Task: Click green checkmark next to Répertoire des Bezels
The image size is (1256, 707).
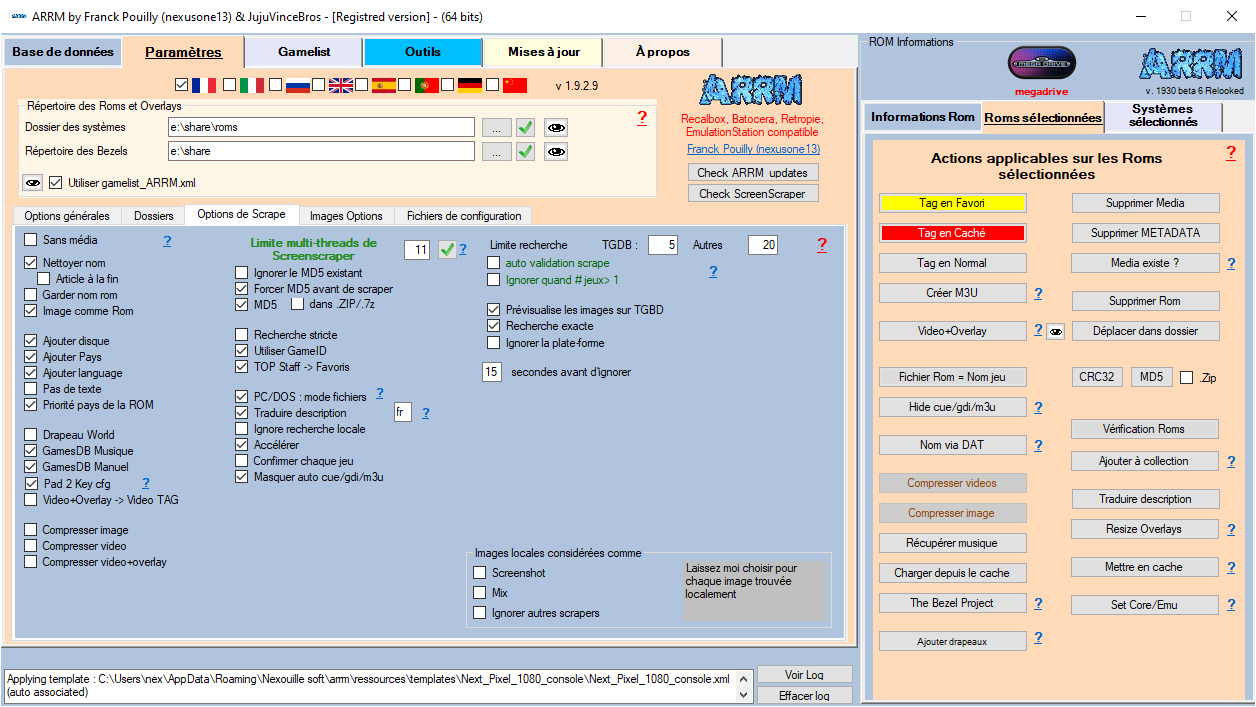Action: [x=526, y=152]
